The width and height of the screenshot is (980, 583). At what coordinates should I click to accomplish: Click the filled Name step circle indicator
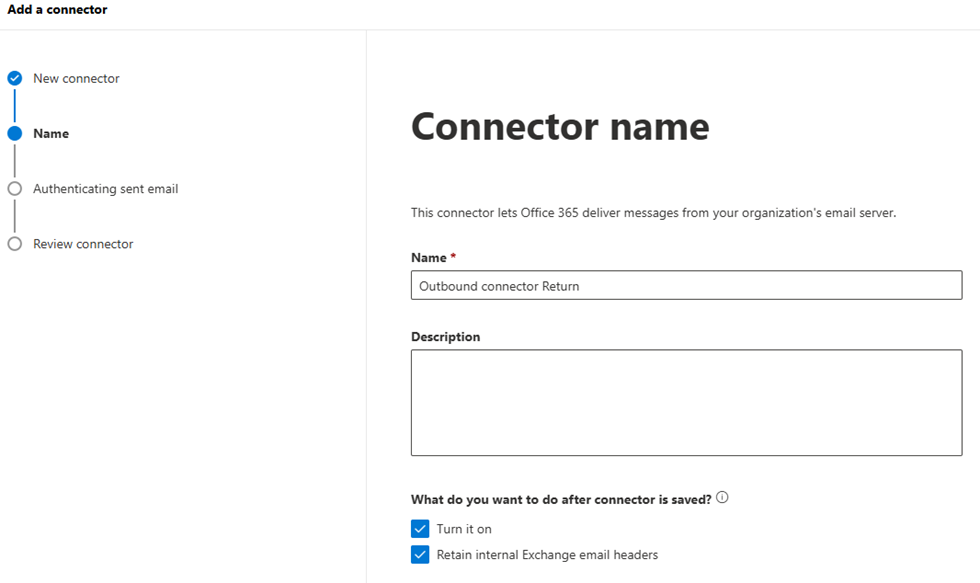14,133
